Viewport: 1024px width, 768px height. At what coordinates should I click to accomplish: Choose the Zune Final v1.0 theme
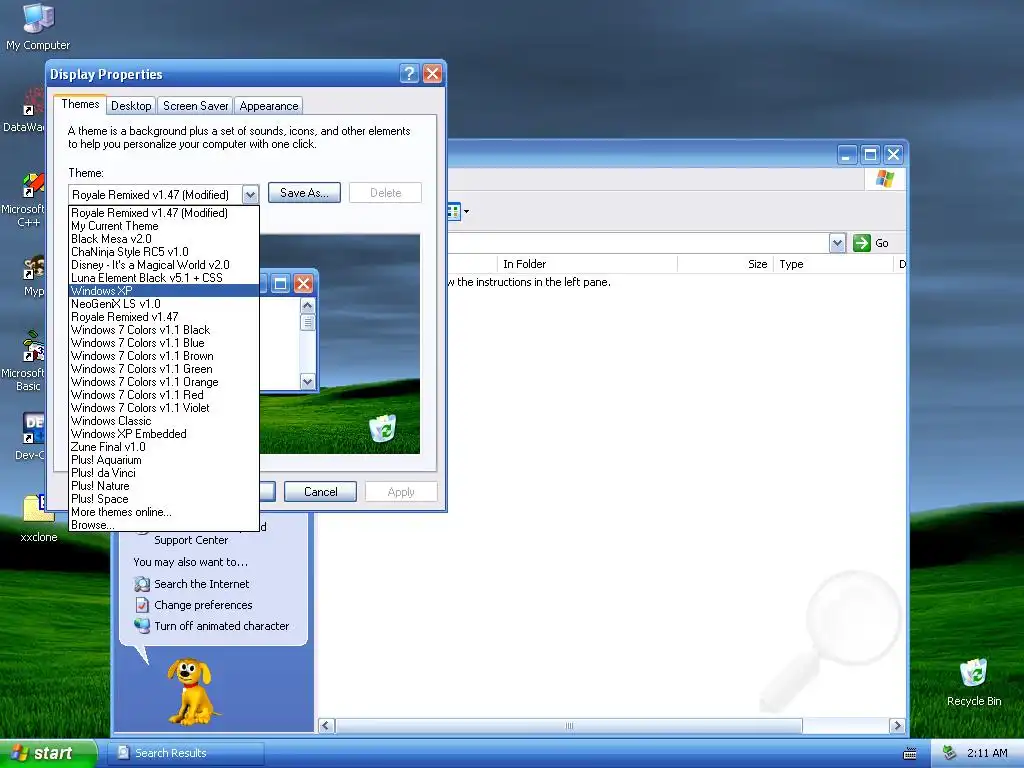163,447
